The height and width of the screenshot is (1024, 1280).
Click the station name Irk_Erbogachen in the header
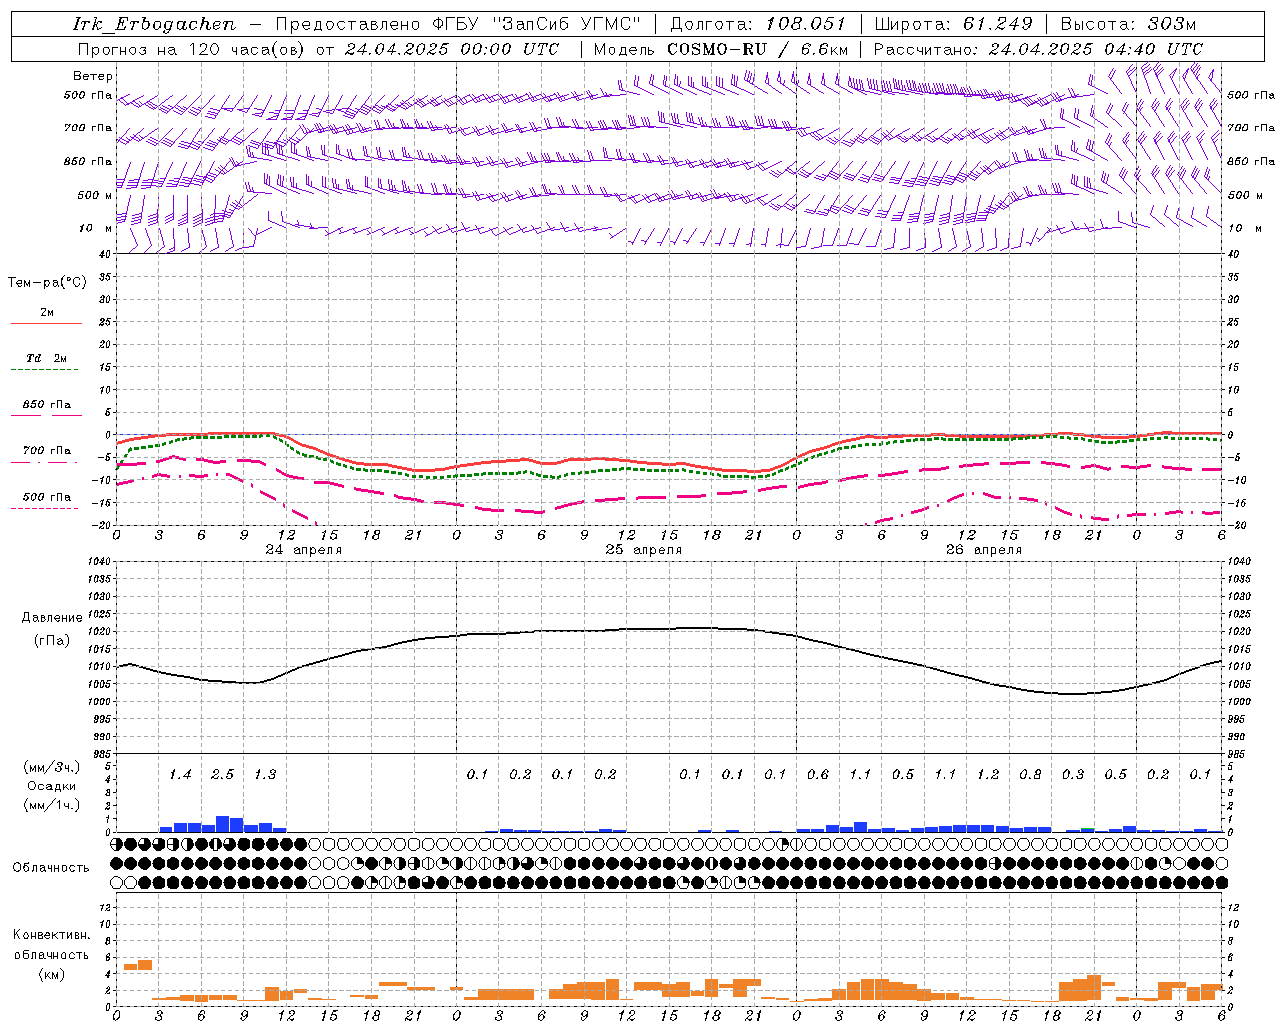coord(154,24)
